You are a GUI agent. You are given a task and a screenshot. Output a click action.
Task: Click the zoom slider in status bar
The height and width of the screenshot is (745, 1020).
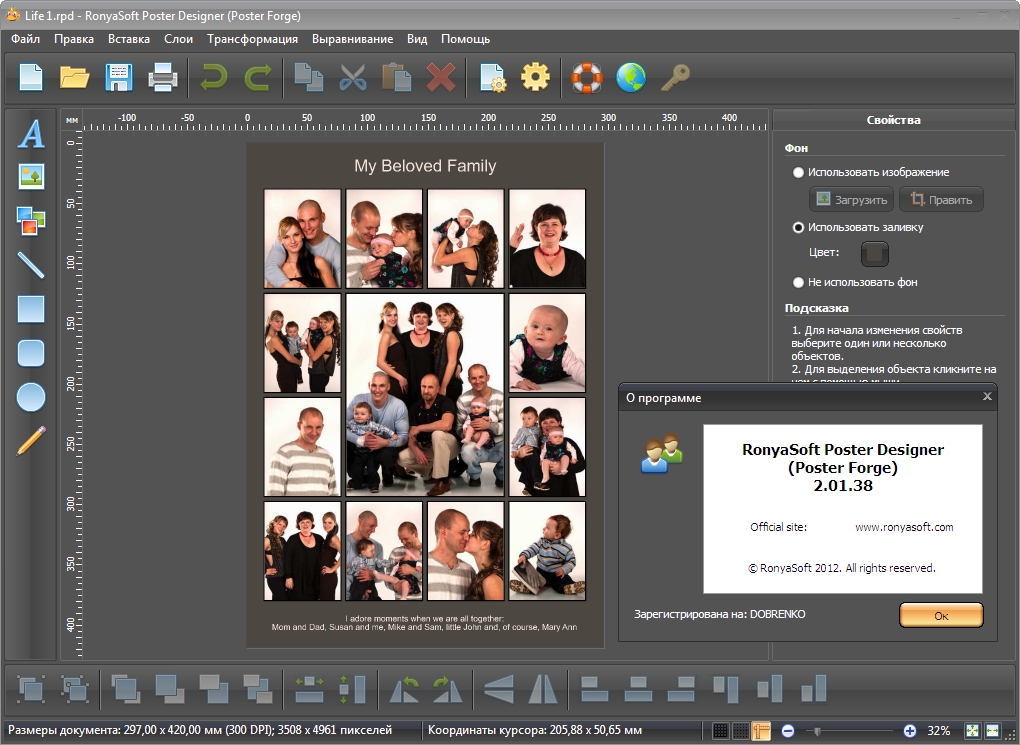(818, 731)
